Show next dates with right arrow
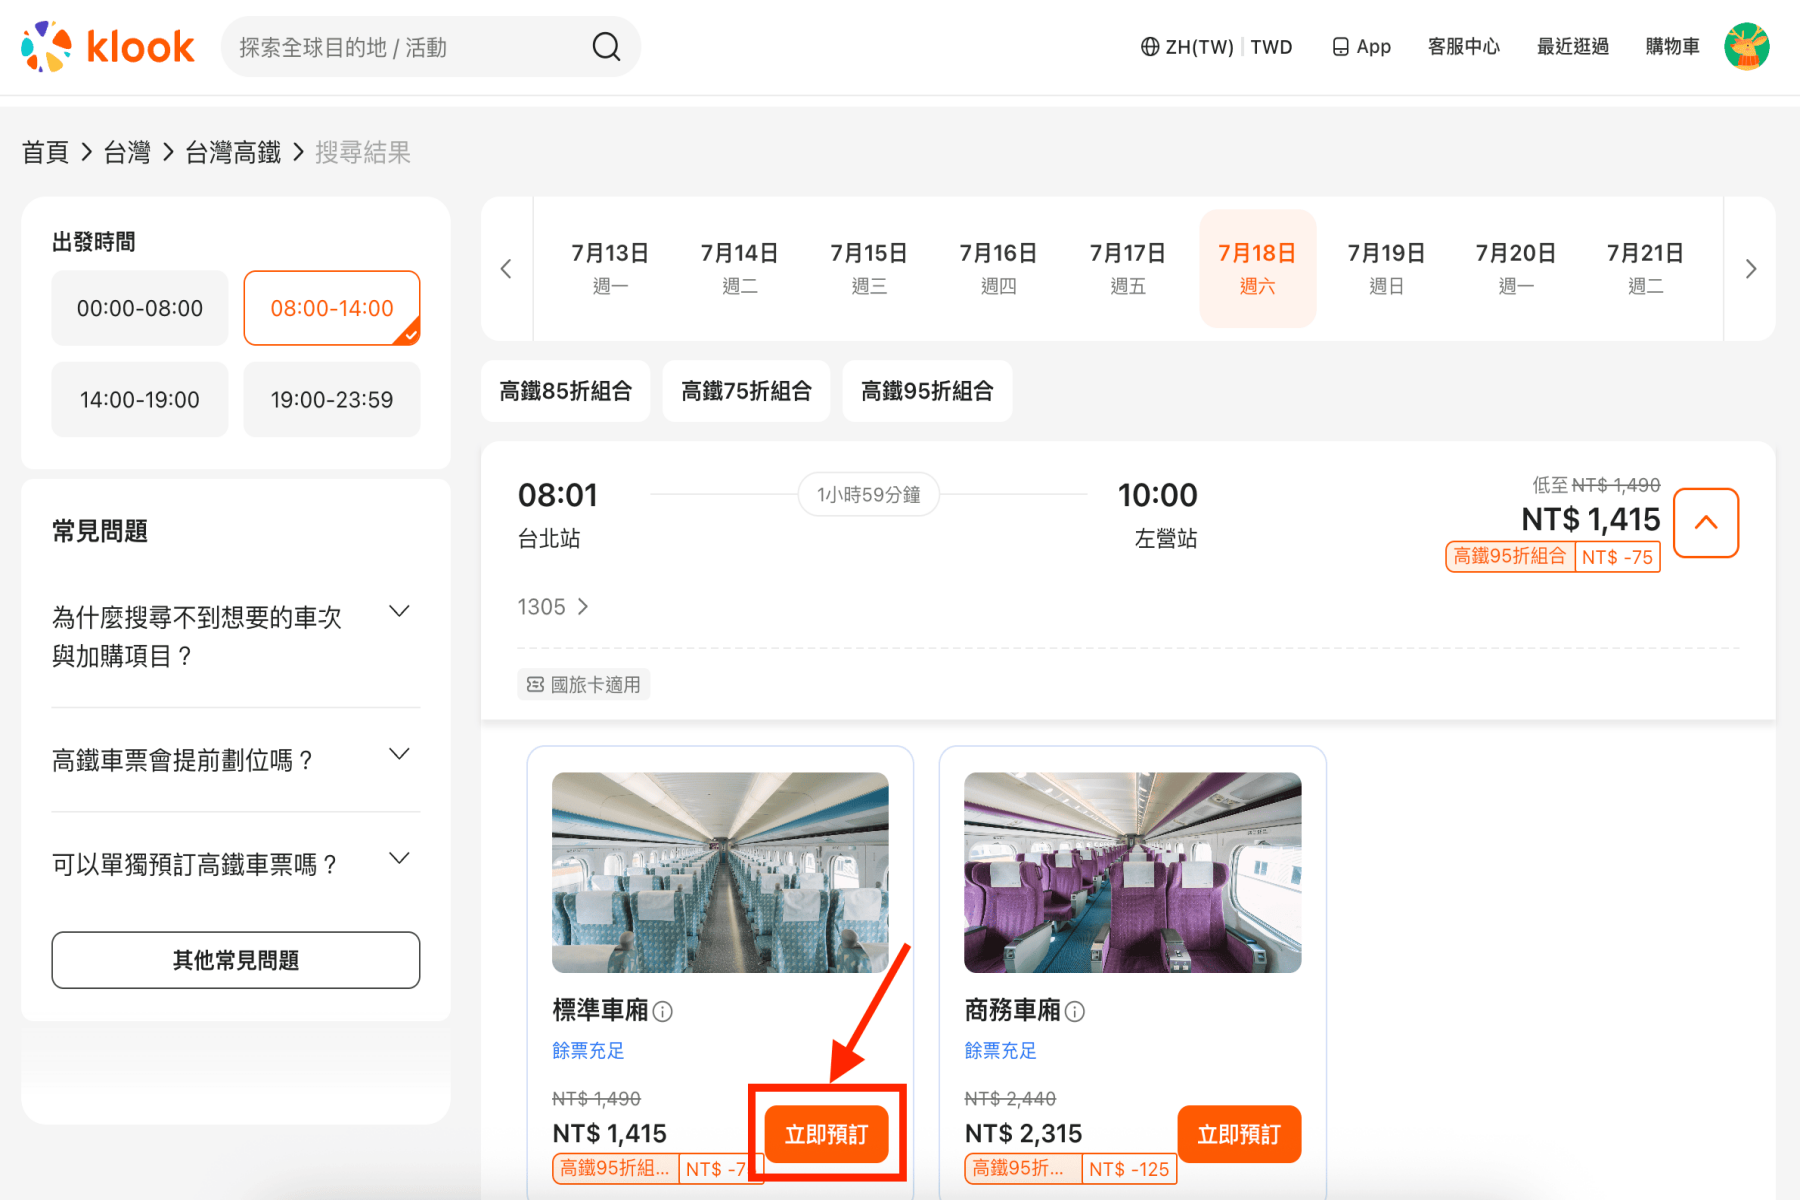 pos(1750,269)
